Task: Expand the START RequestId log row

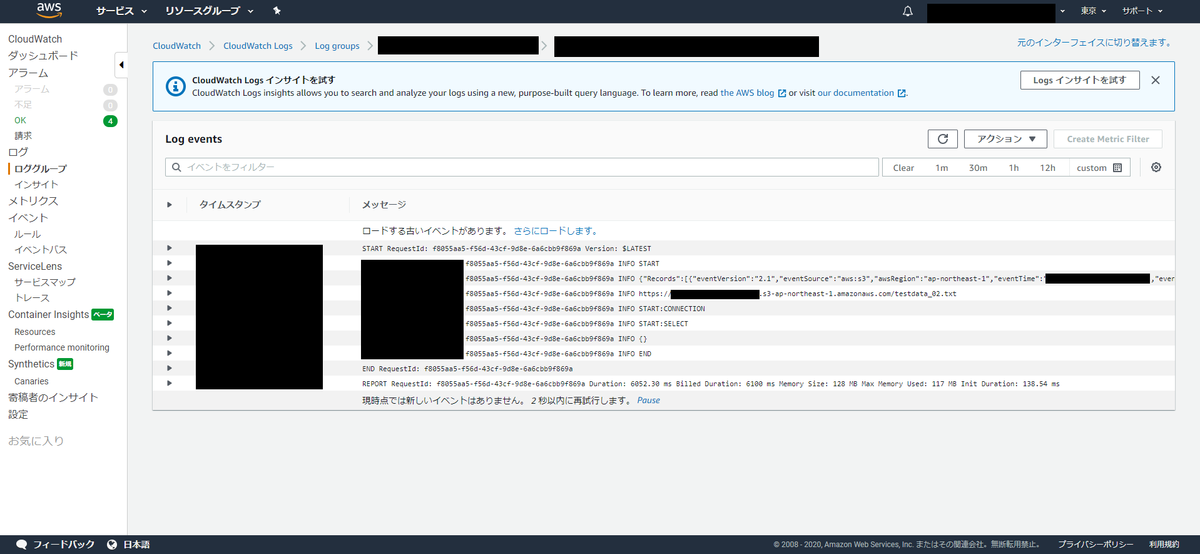Action: click(169, 247)
